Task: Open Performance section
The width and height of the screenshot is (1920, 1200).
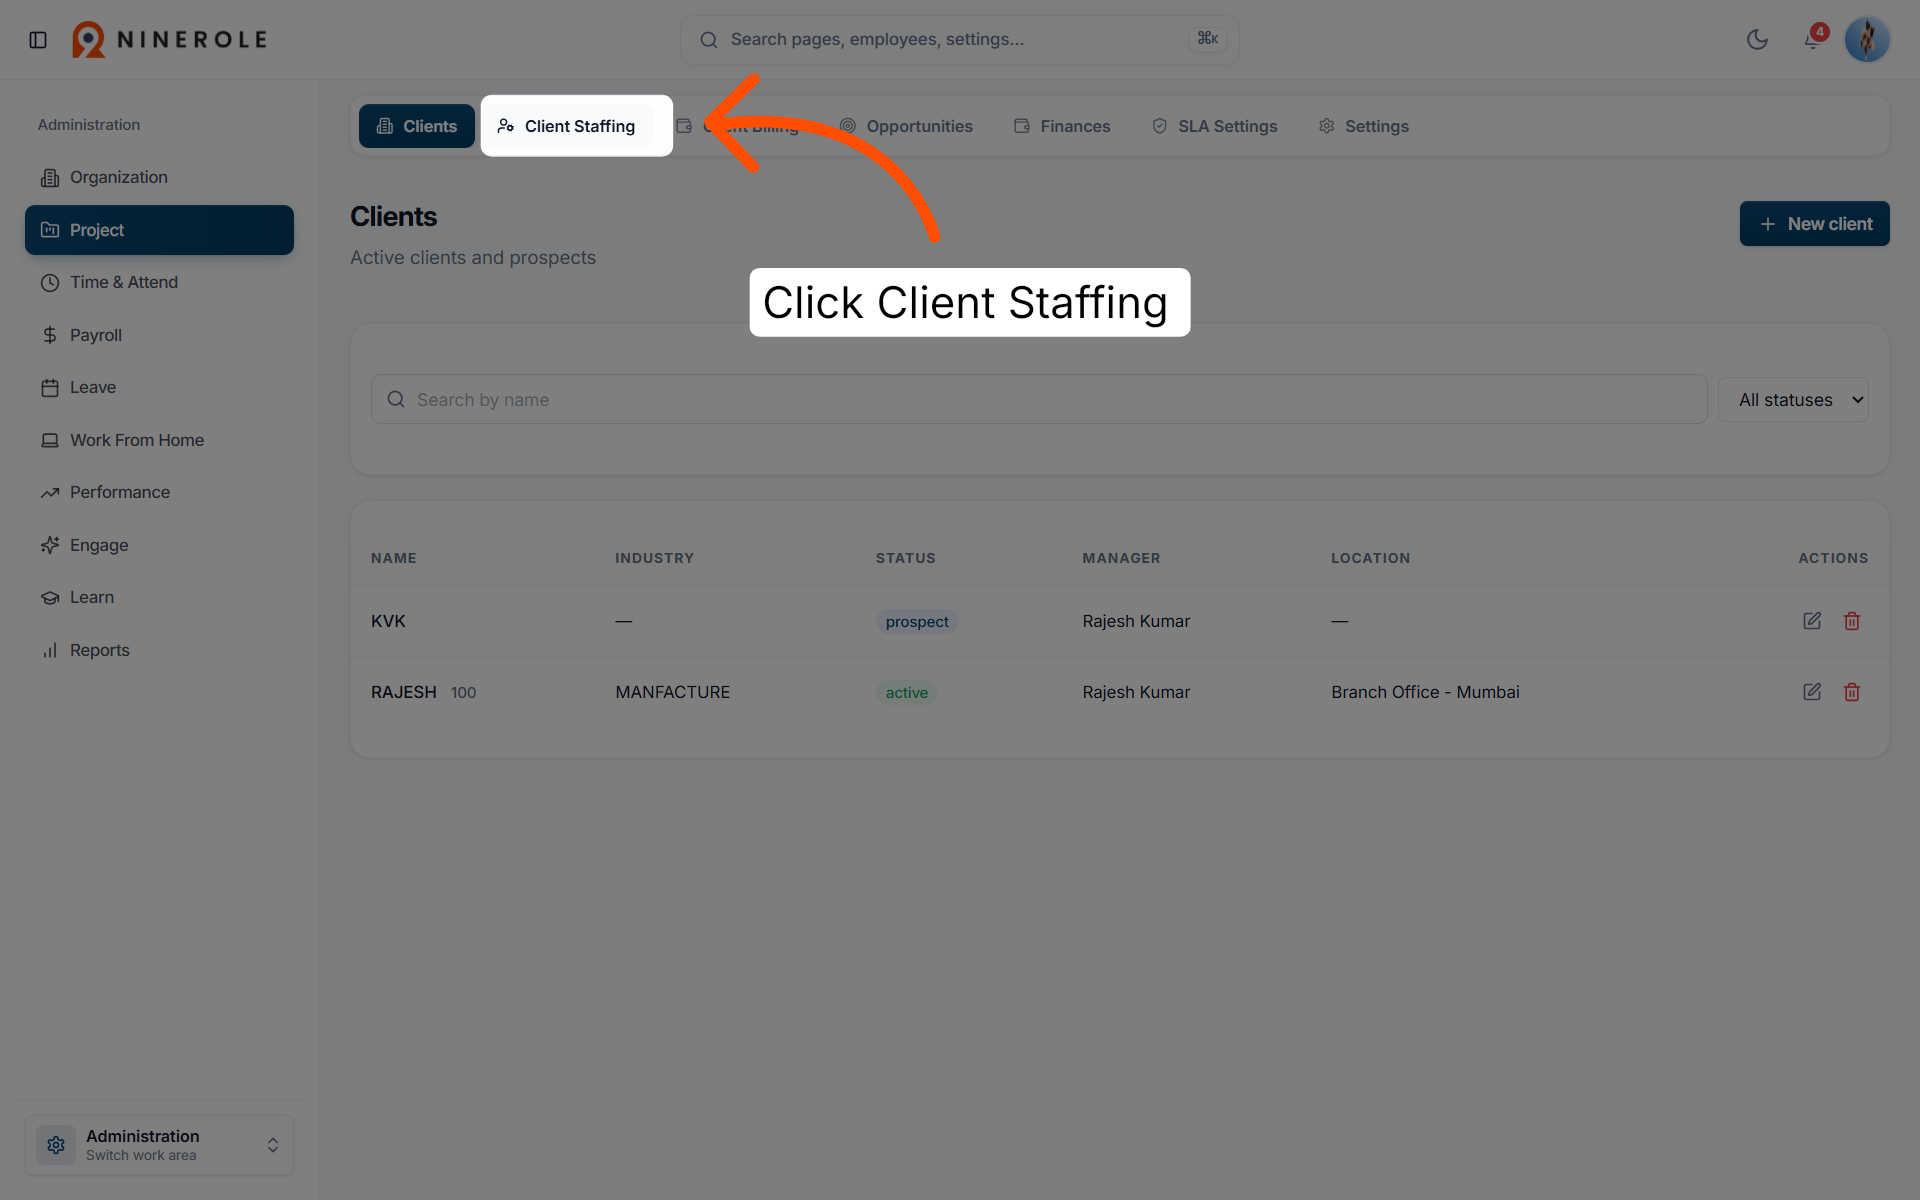Action: (159, 492)
